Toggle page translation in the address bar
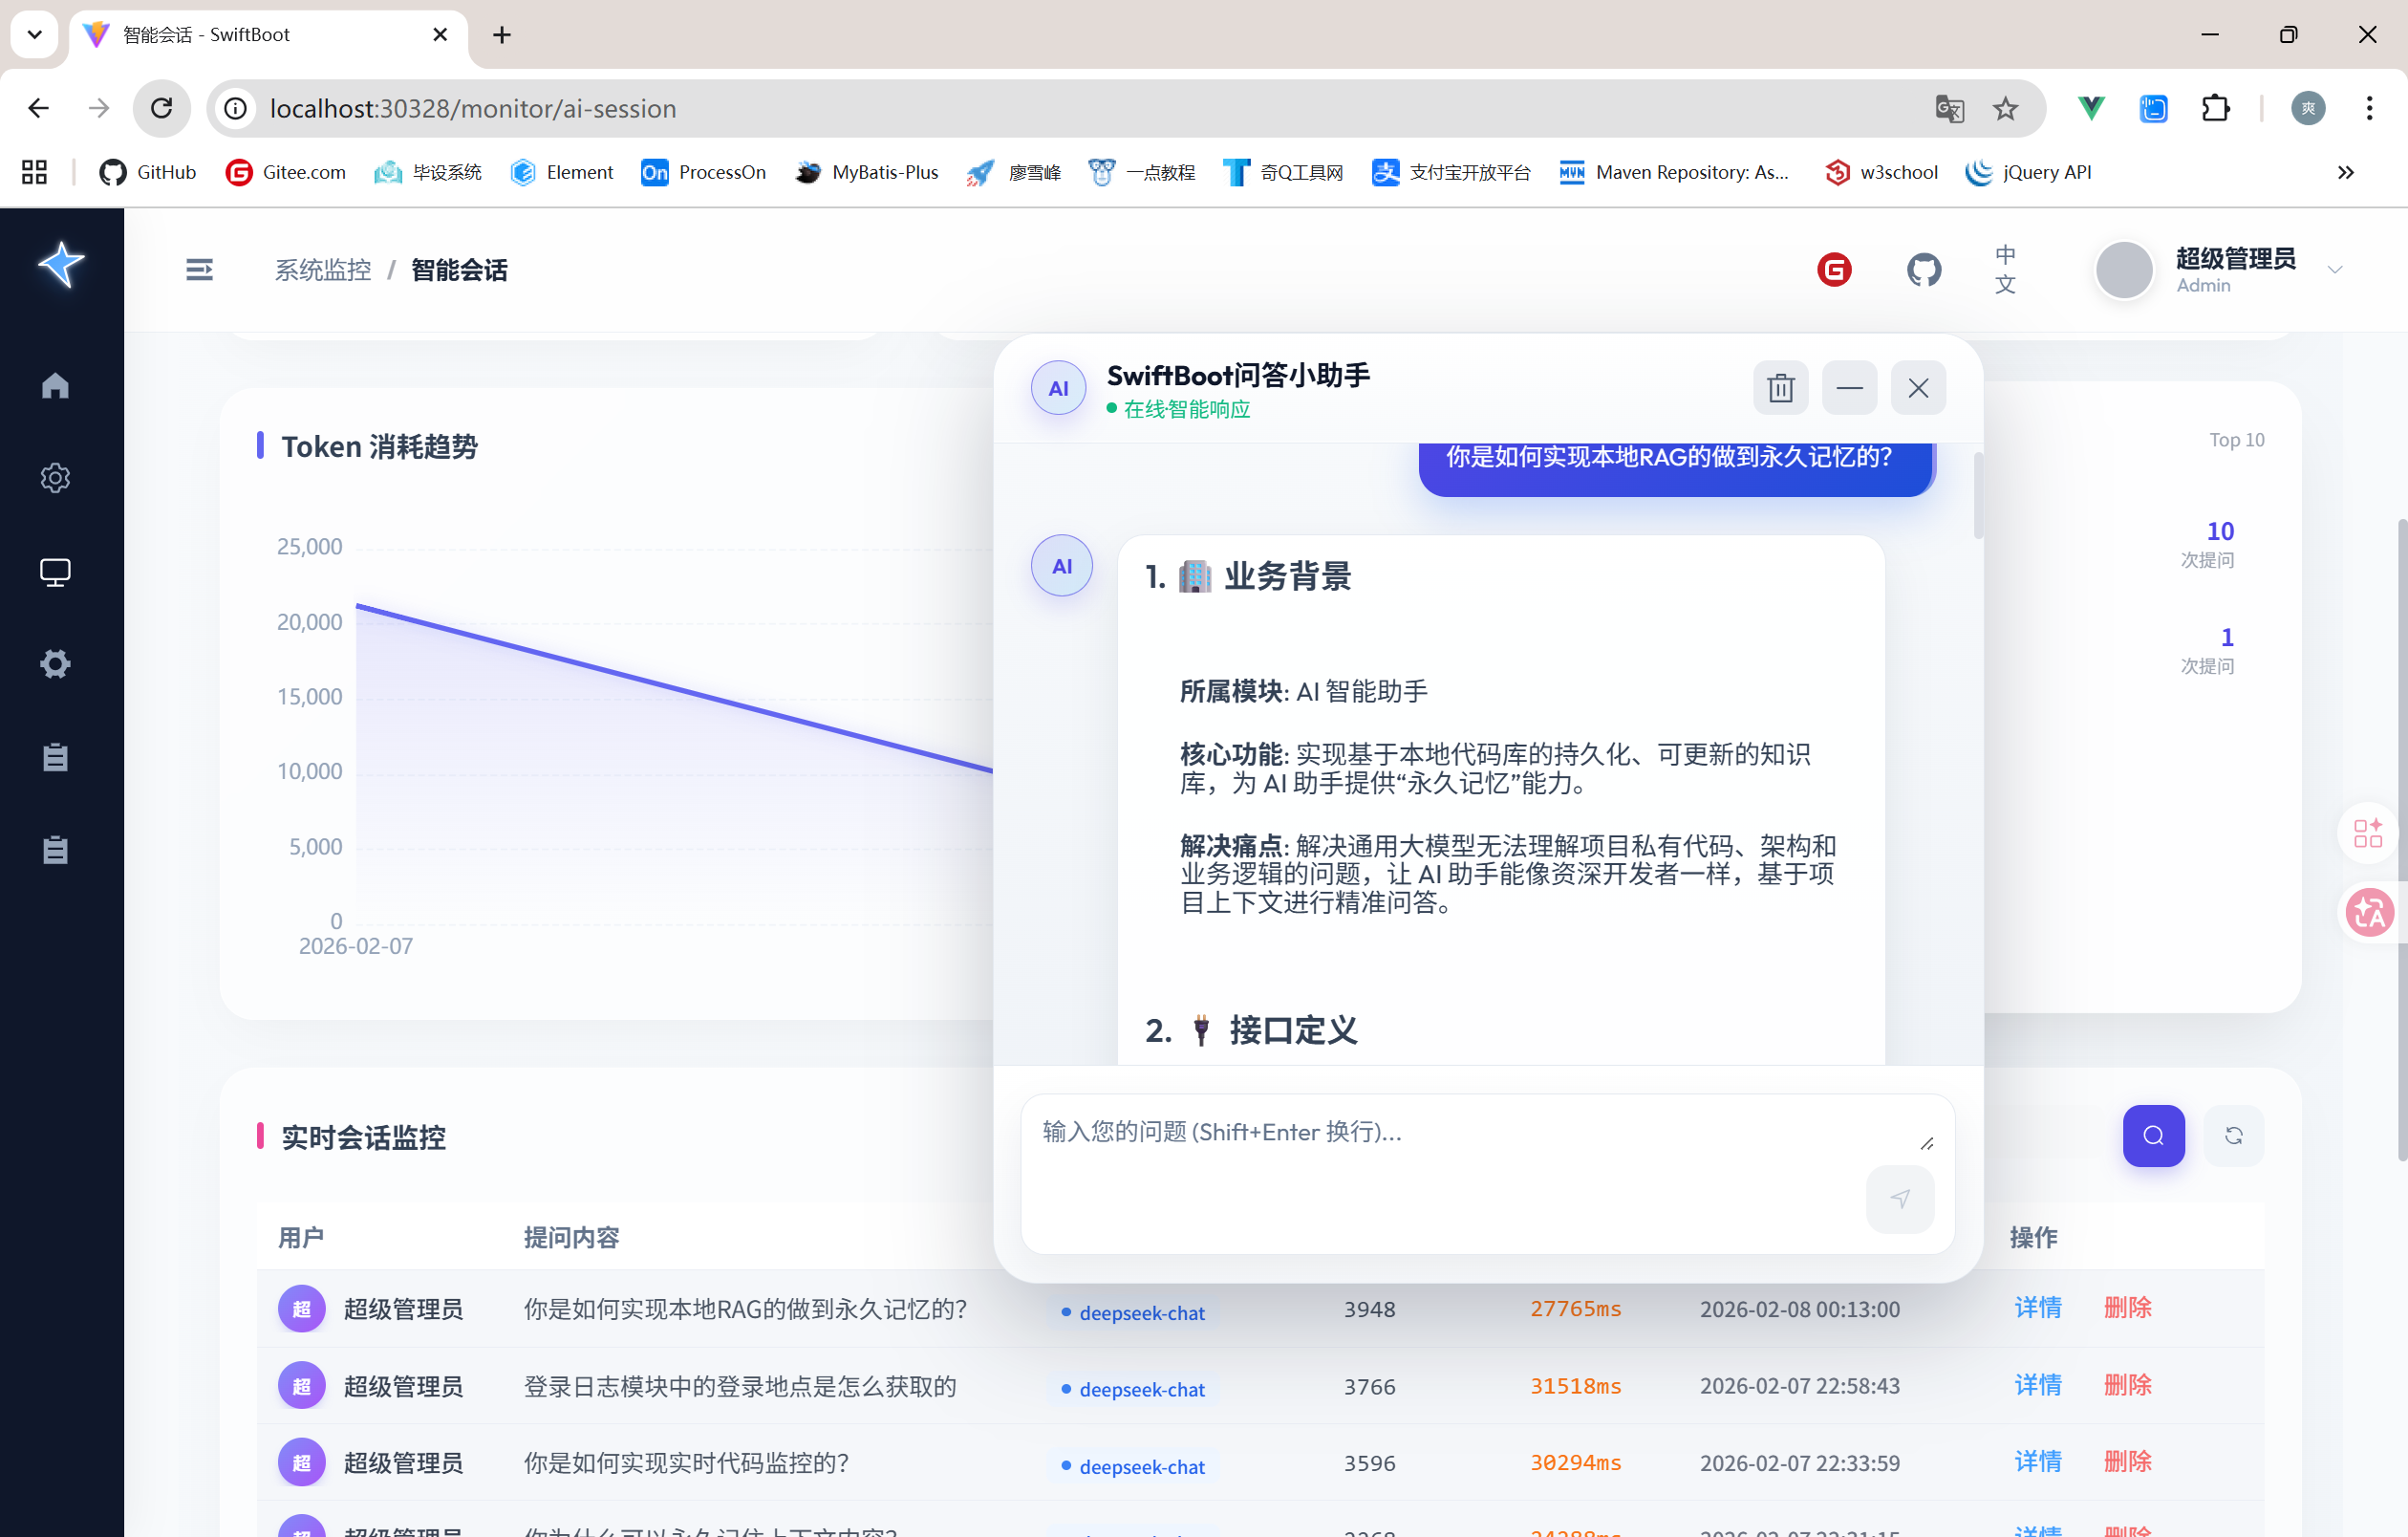Image resolution: width=2408 pixels, height=1537 pixels. tap(1948, 108)
